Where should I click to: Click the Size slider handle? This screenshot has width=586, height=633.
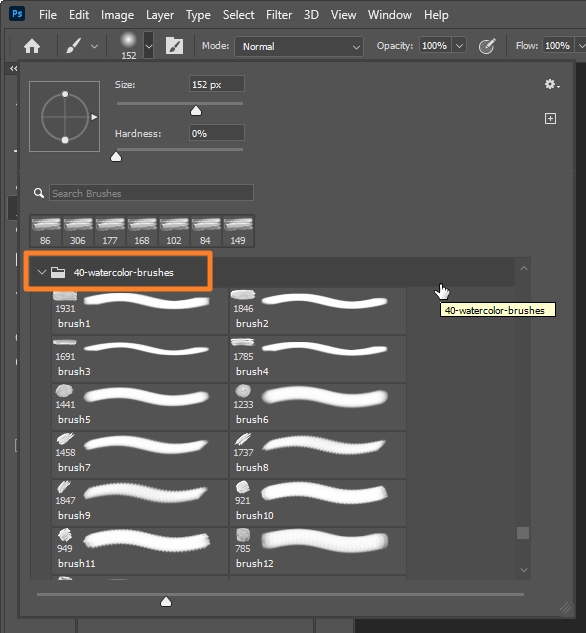tap(196, 111)
